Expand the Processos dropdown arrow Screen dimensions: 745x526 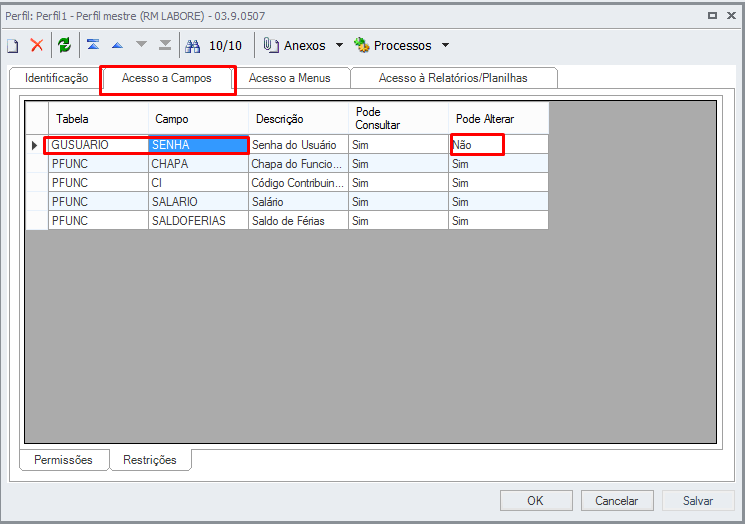pyautogui.click(x=445, y=46)
